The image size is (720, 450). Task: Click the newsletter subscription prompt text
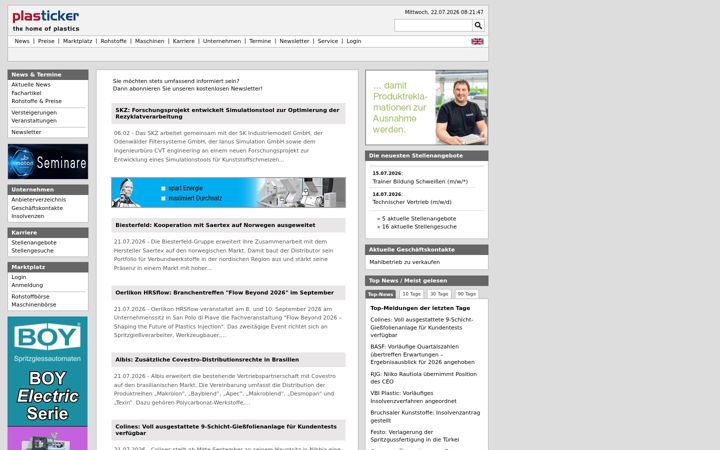click(187, 85)
